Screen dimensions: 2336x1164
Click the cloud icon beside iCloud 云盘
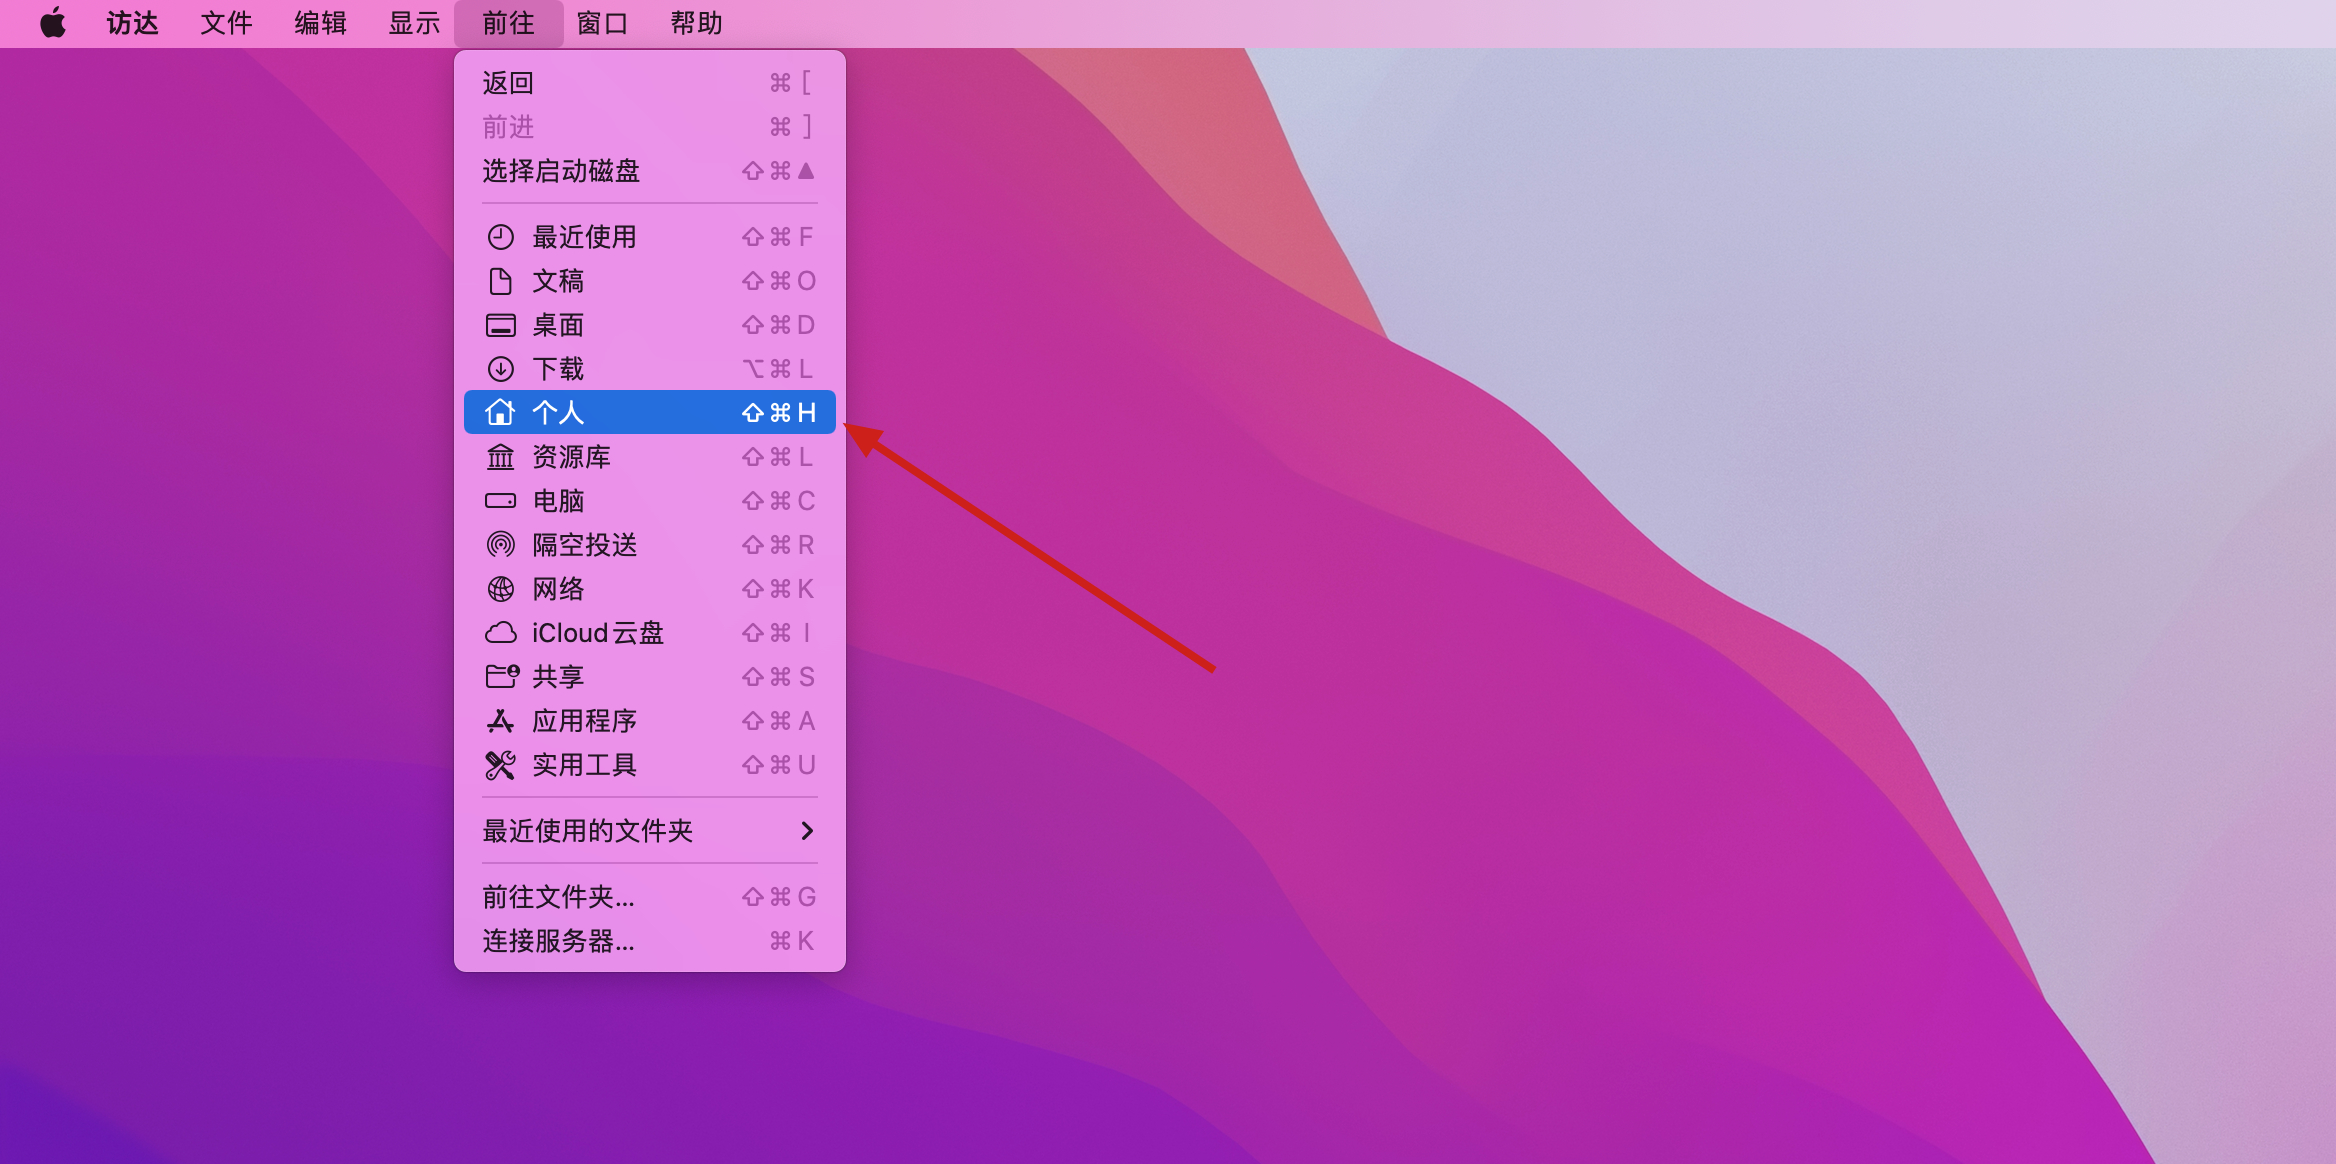point(500,633)
